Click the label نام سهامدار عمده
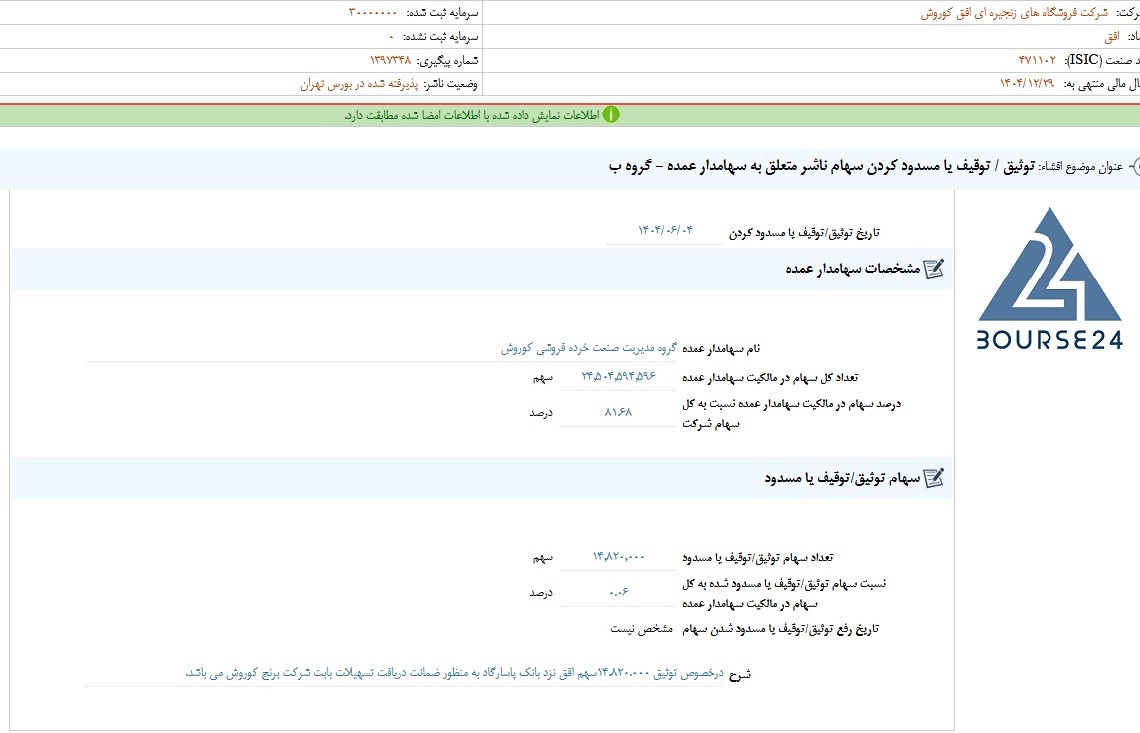Viewport: 1140px width, 733px height. (x=720, y=349)
